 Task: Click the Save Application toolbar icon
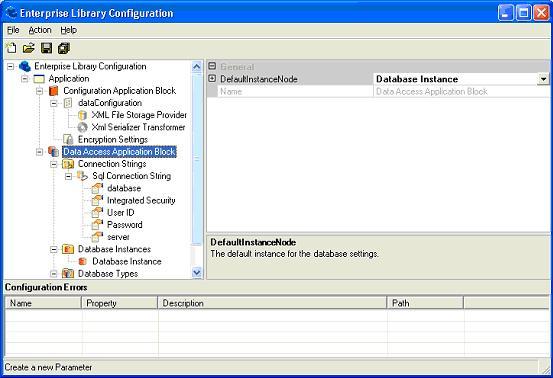click(x=46, y=48)
